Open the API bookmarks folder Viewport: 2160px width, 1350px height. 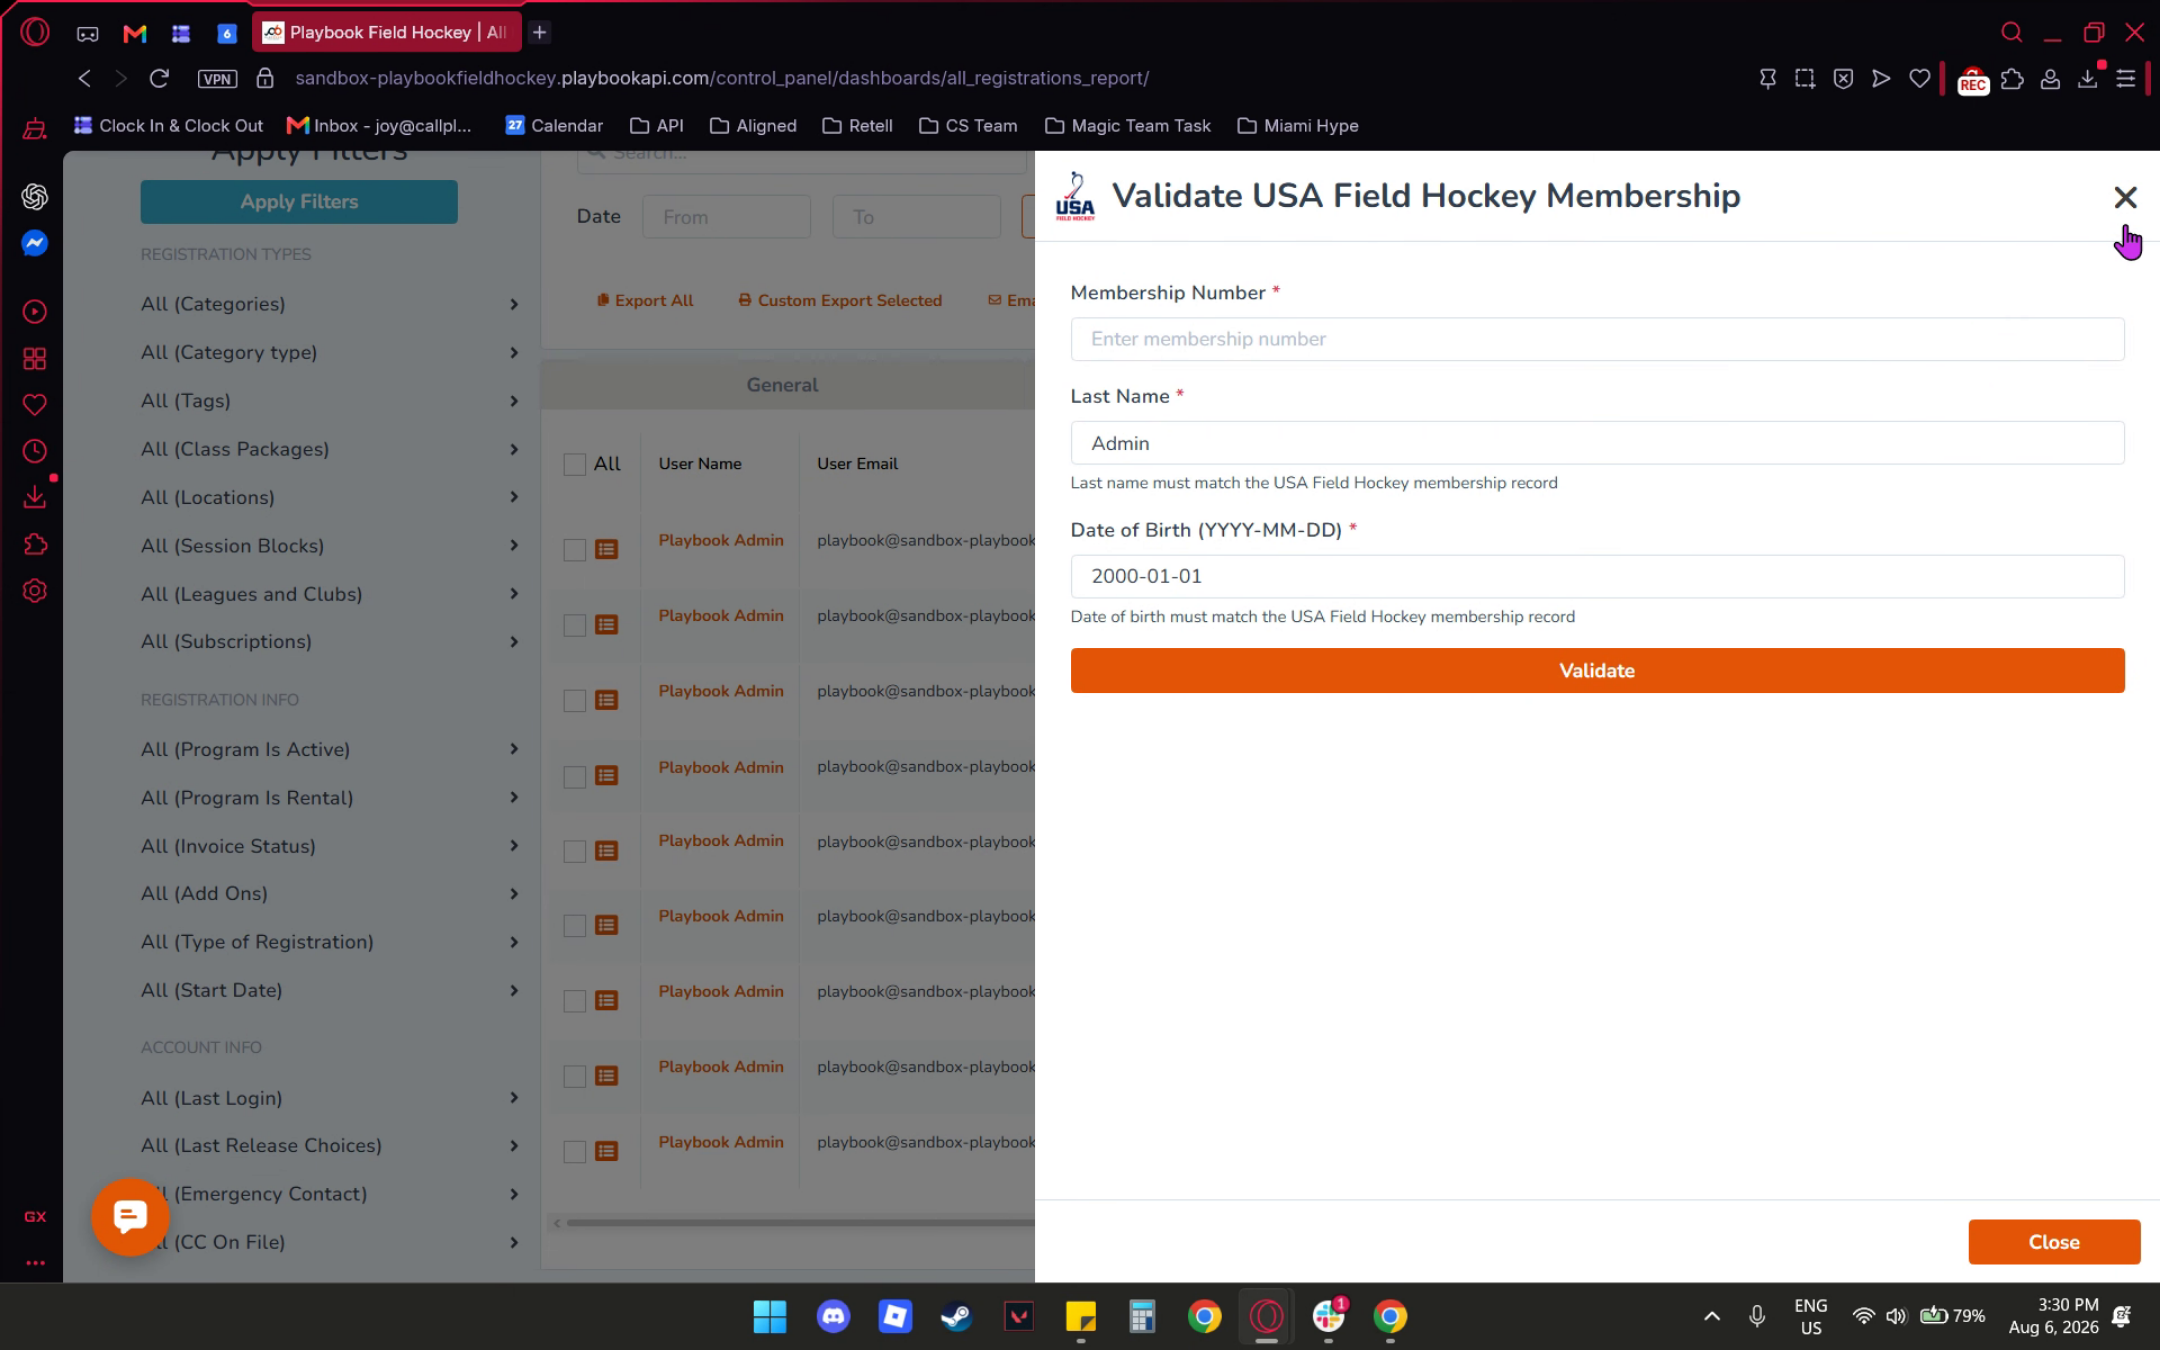(x=657, y=126)
